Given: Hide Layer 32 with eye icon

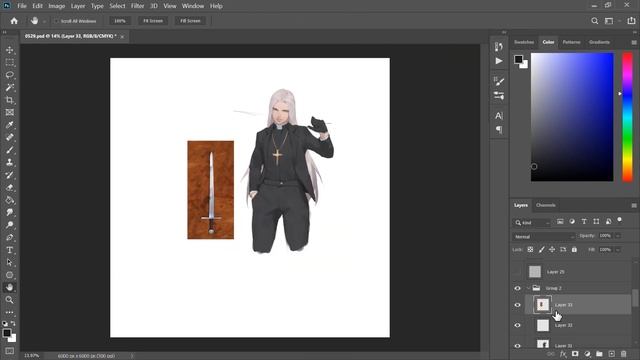Looking at the screenshot, I should (518, 325).
